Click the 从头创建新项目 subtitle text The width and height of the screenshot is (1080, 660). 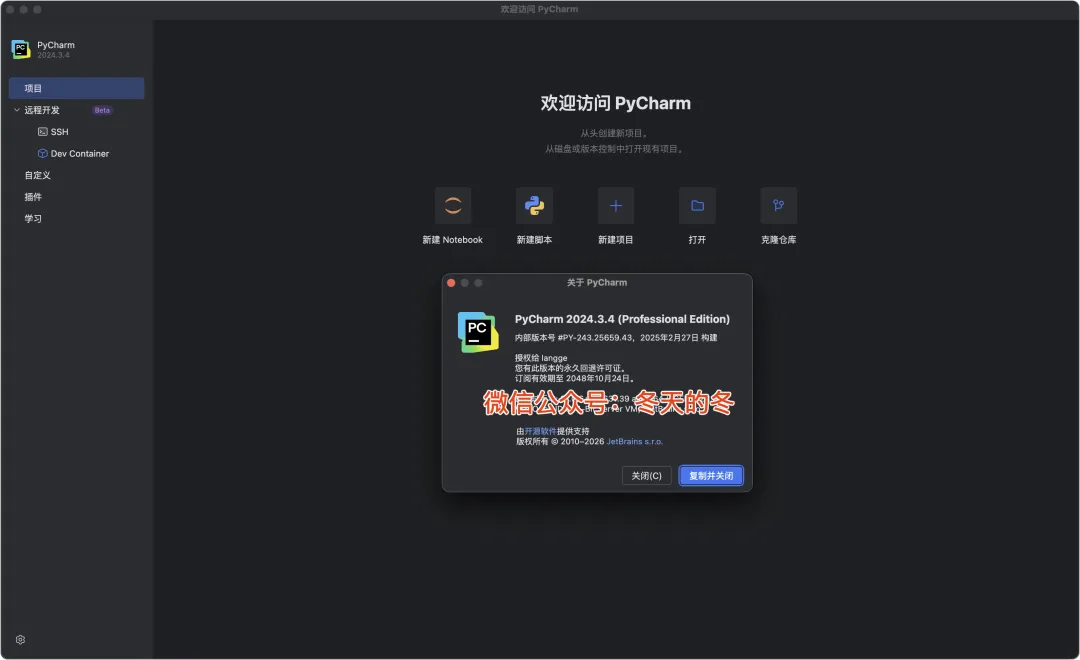point(614,134)
